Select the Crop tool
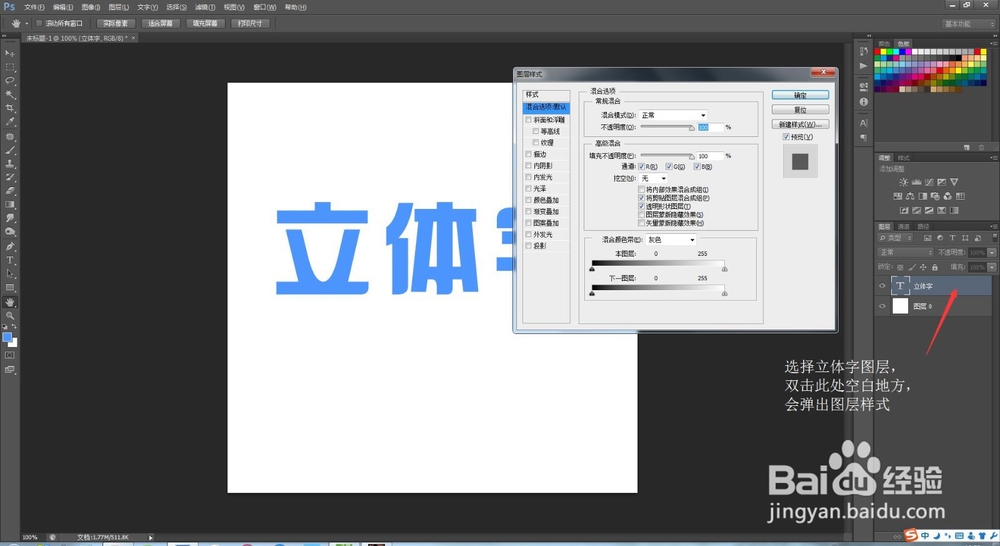 tap(10, 108)
